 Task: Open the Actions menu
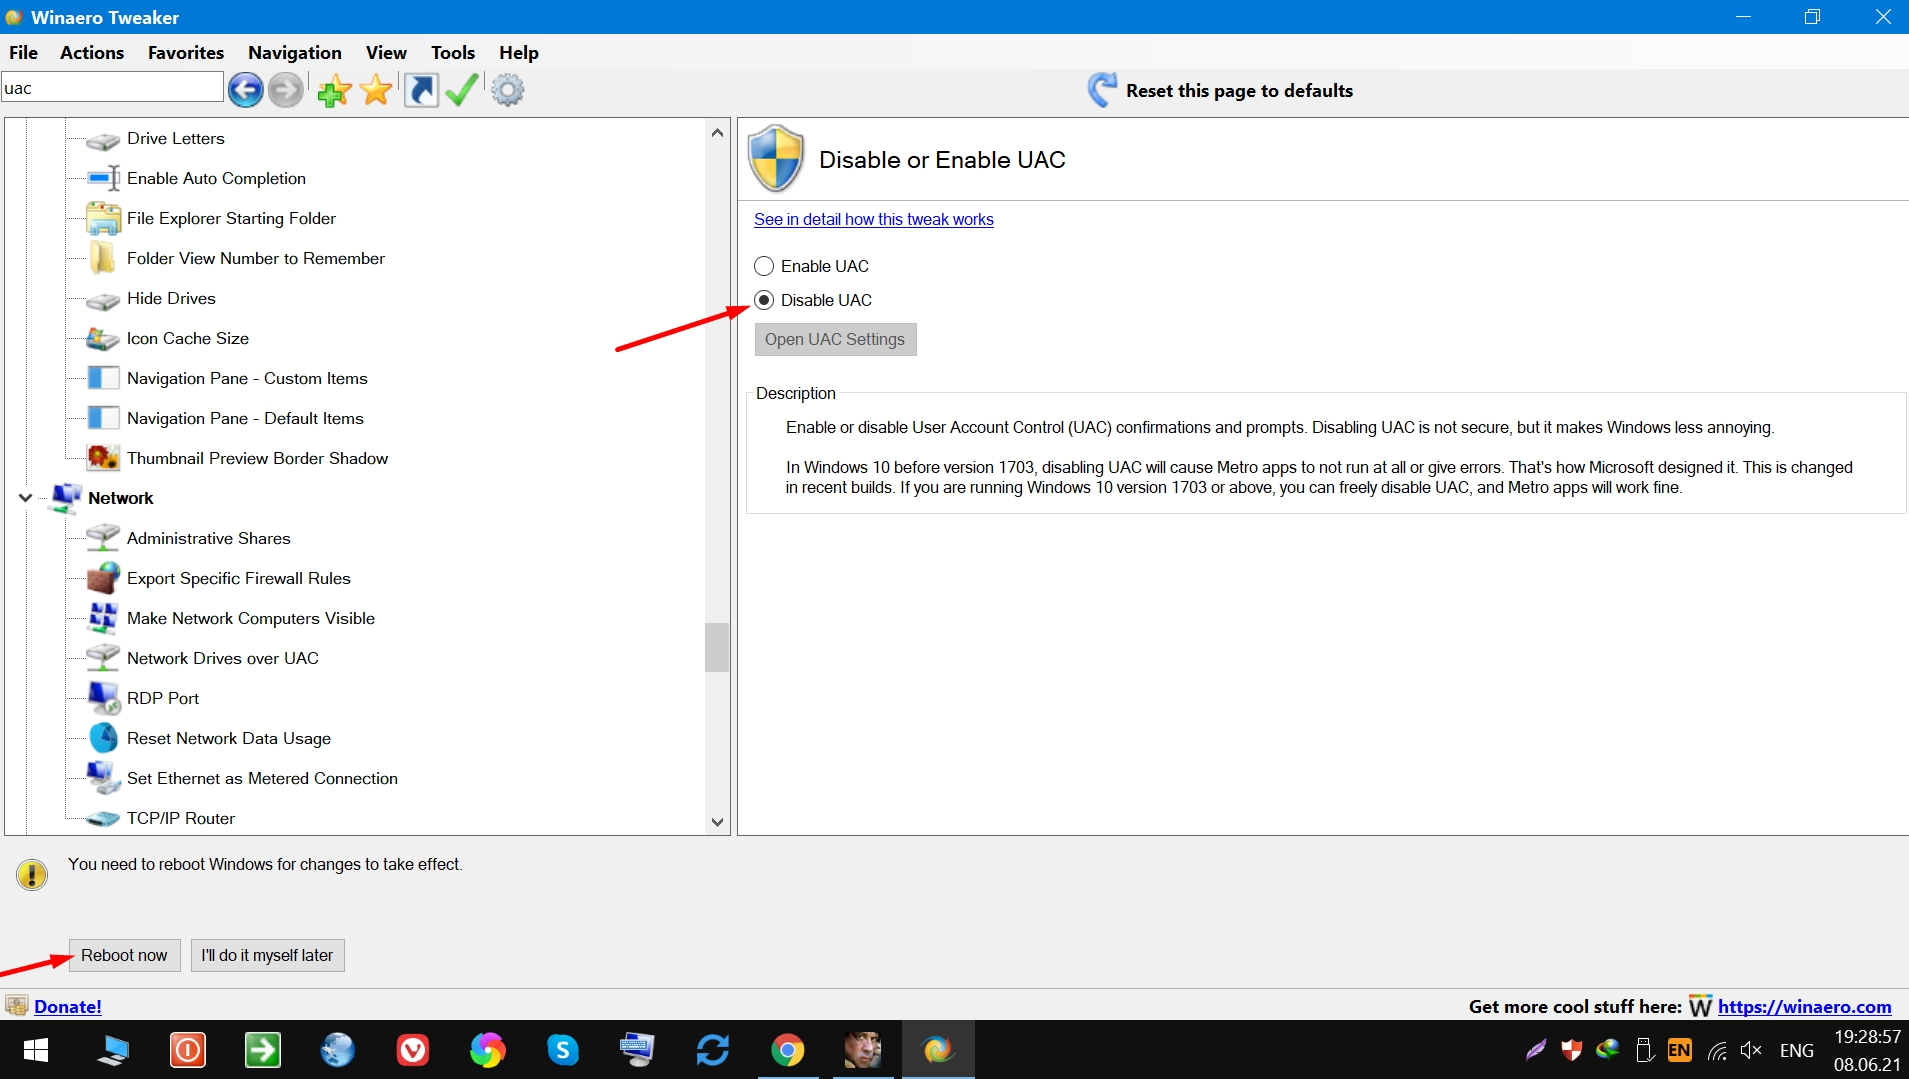pos(92,53)
